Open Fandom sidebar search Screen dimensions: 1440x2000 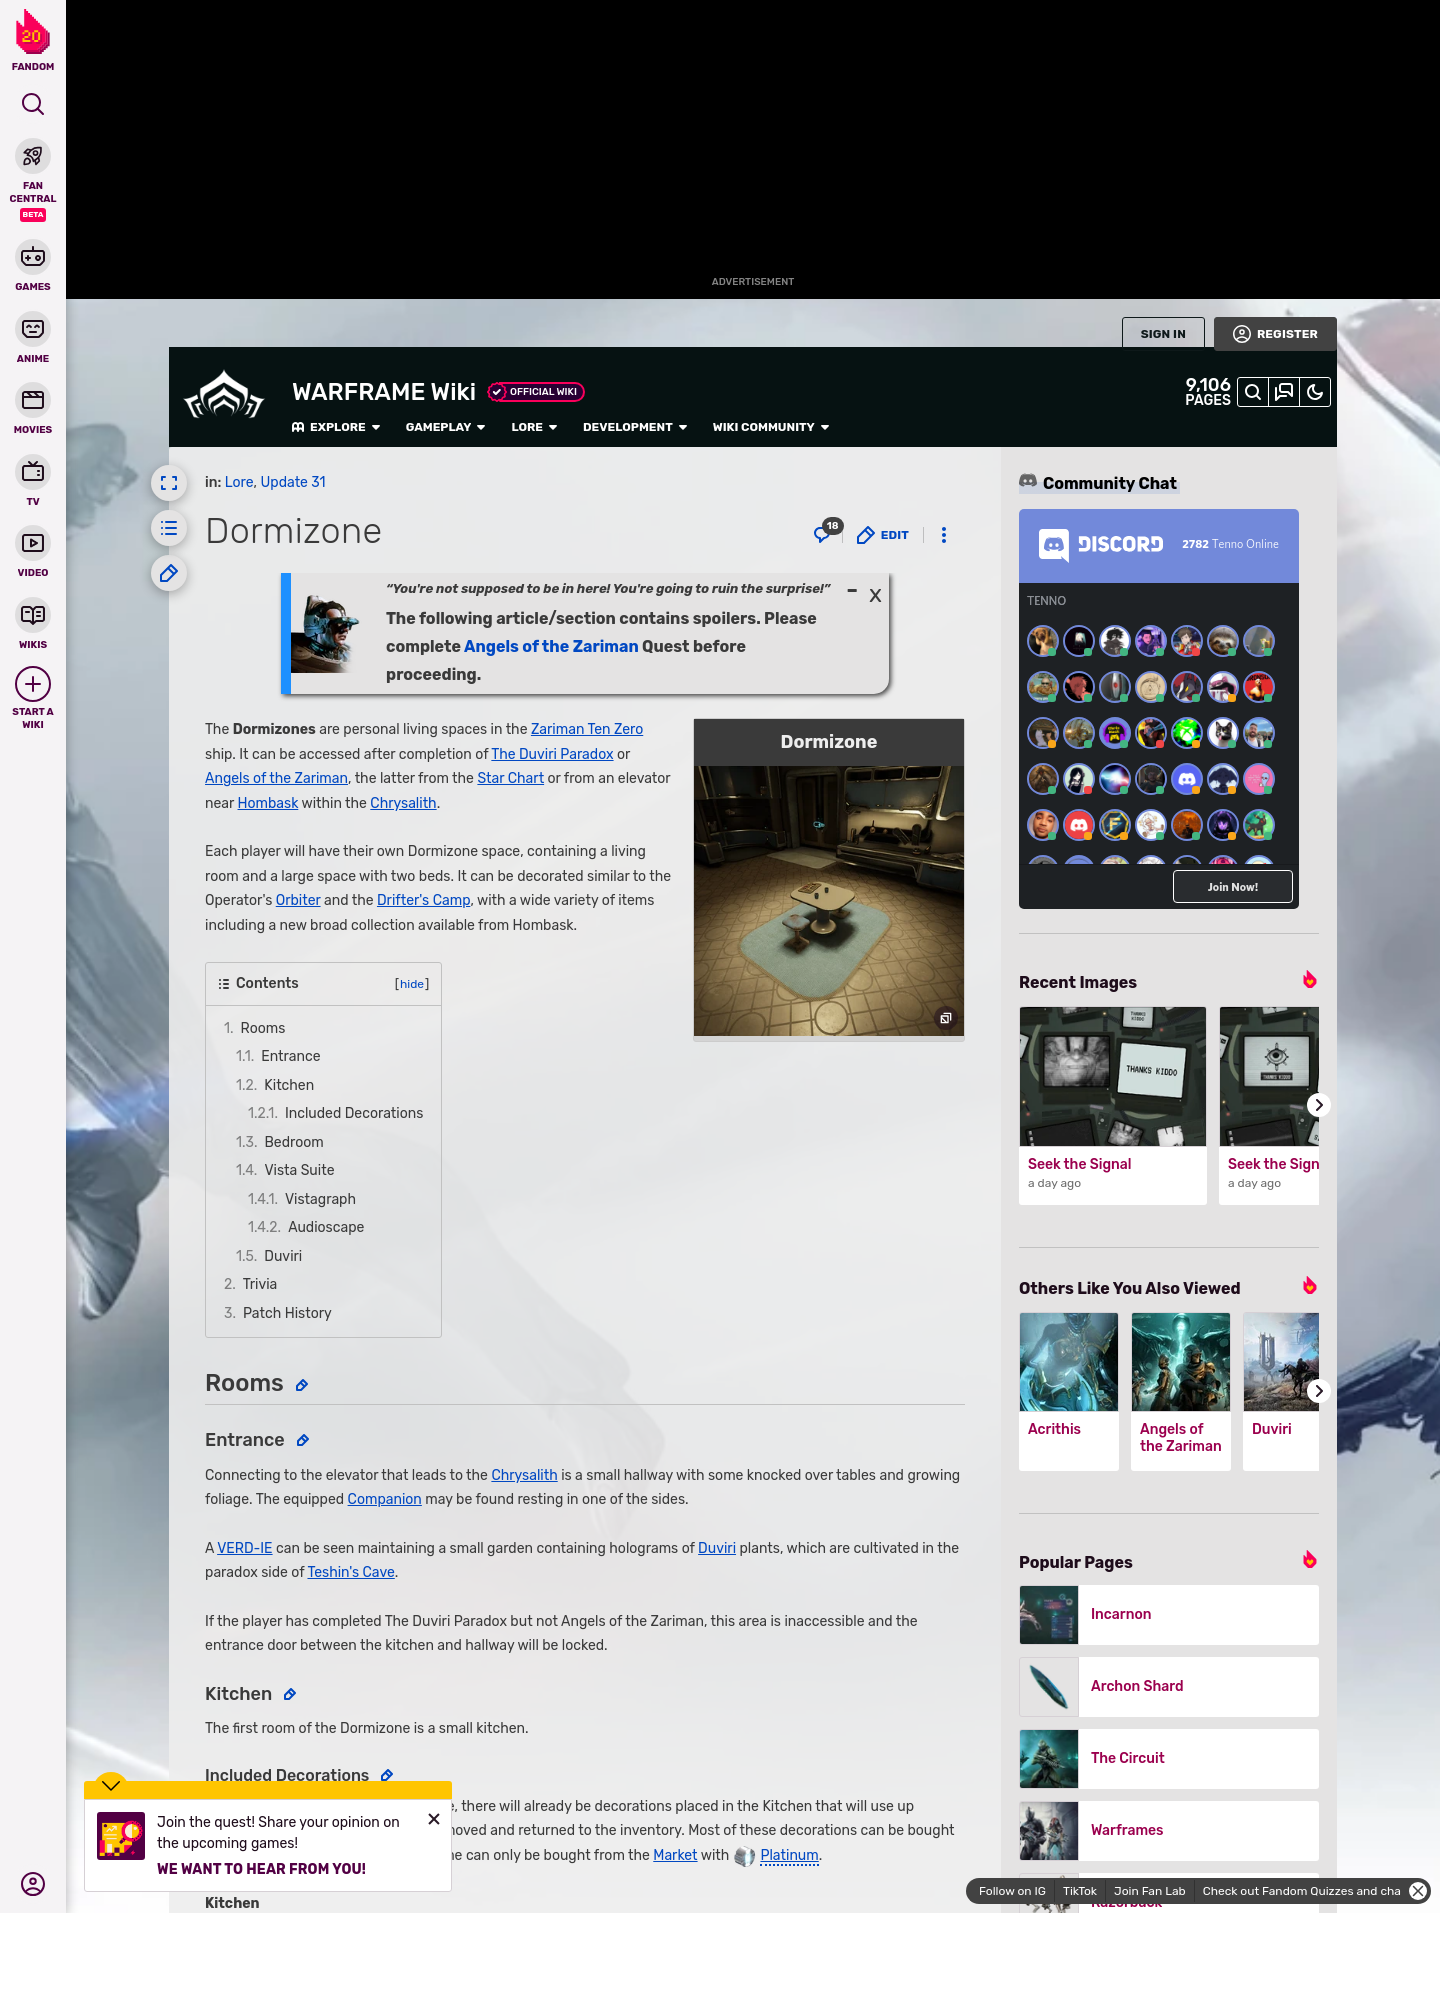click(x=33, y=104)
